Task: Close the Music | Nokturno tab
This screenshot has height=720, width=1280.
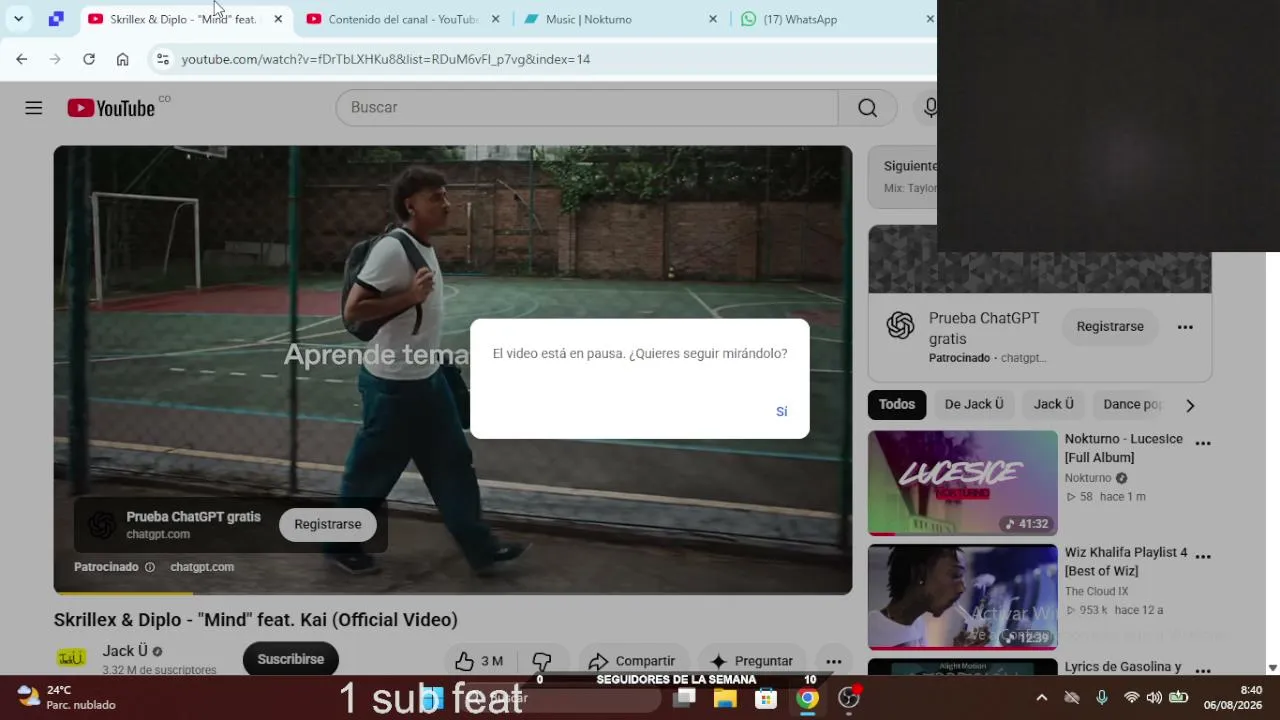Action: [x=713, y=19]
